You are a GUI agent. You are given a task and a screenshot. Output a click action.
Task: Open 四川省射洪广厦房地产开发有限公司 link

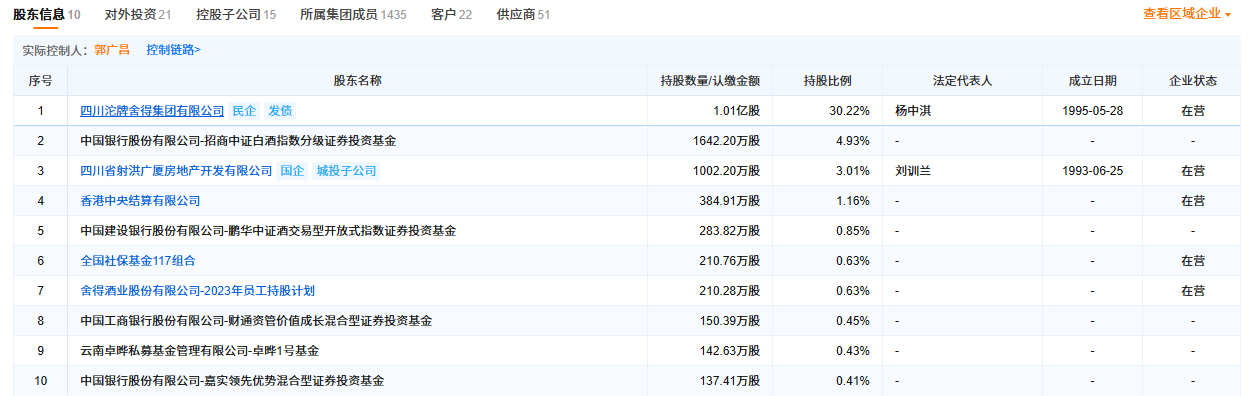click(176, 171)
